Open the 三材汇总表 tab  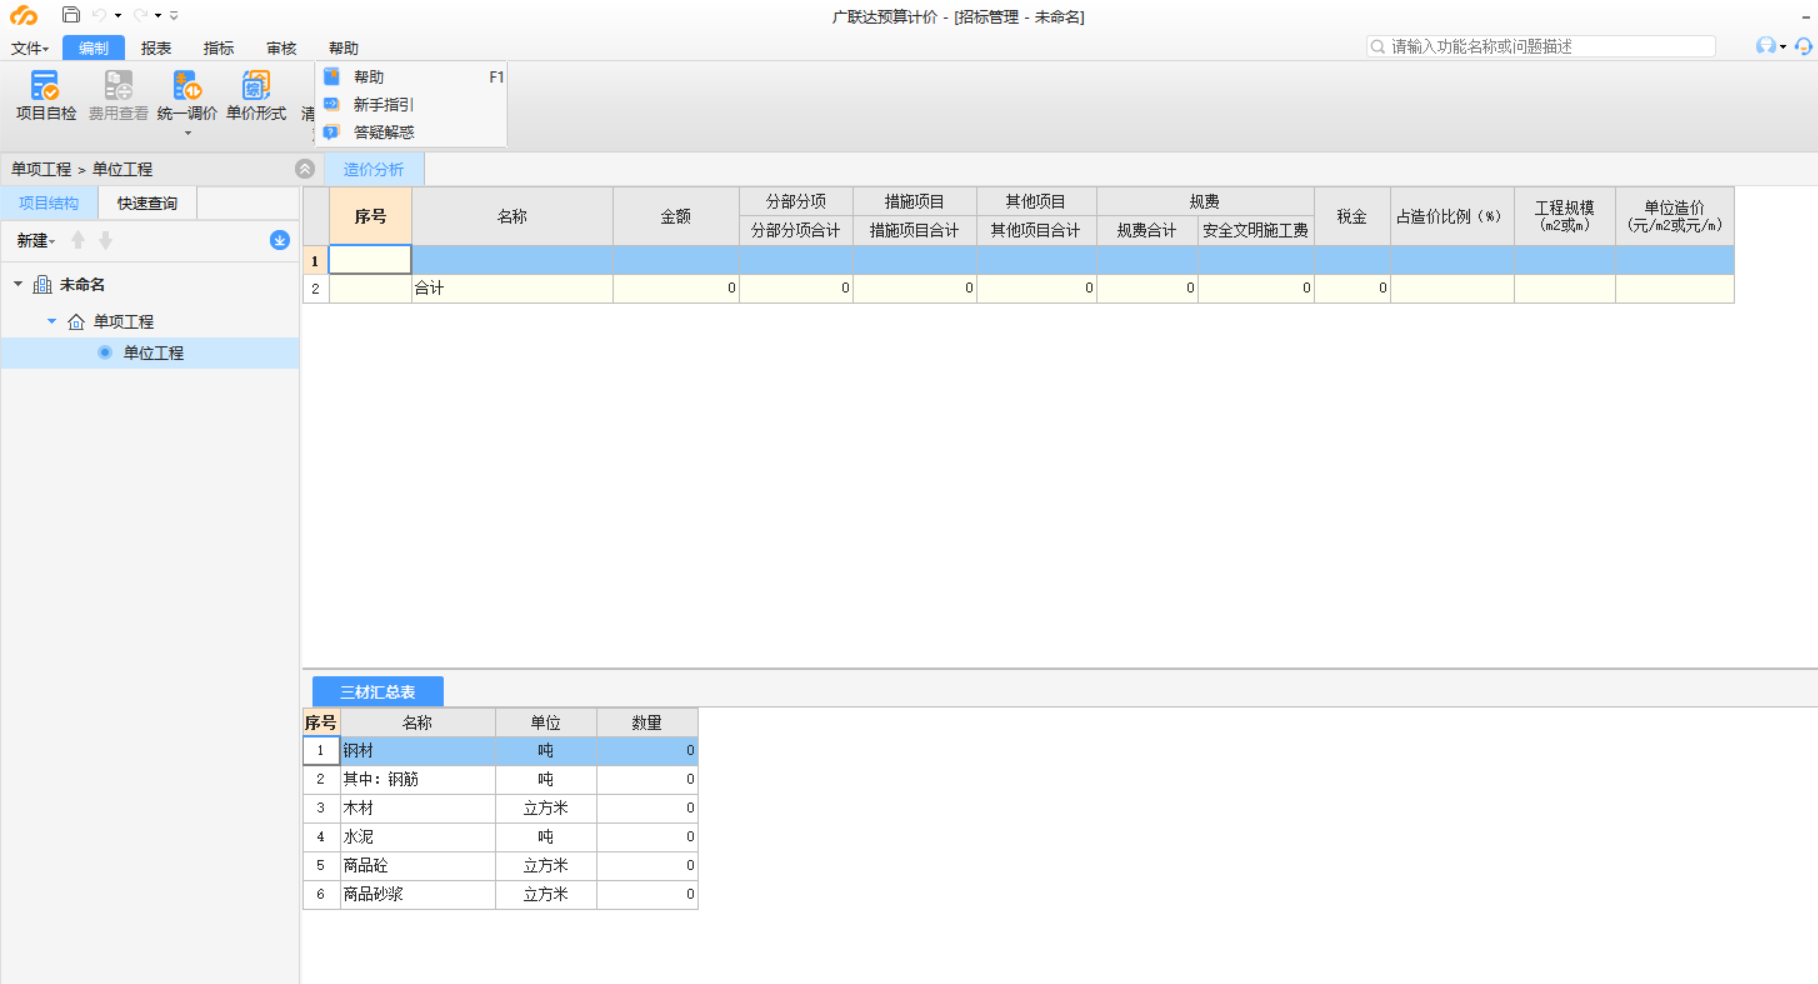(378, 692)
